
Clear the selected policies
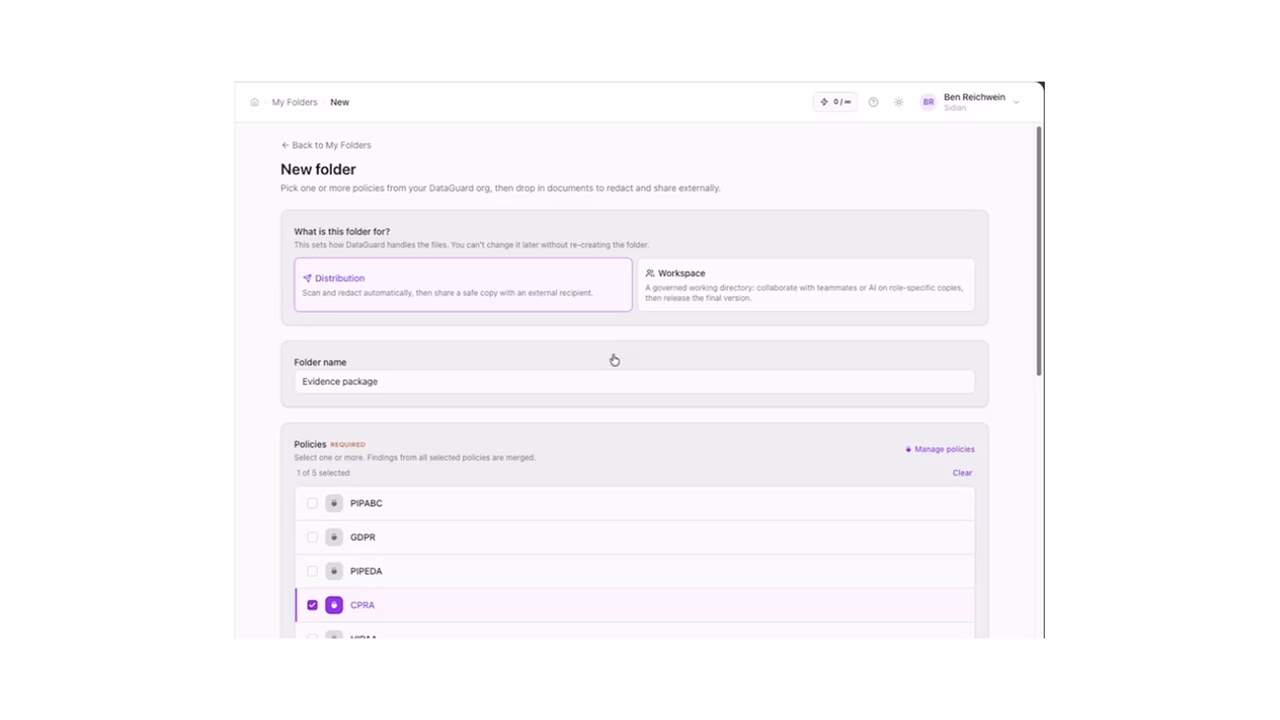(x=962, y=473)
